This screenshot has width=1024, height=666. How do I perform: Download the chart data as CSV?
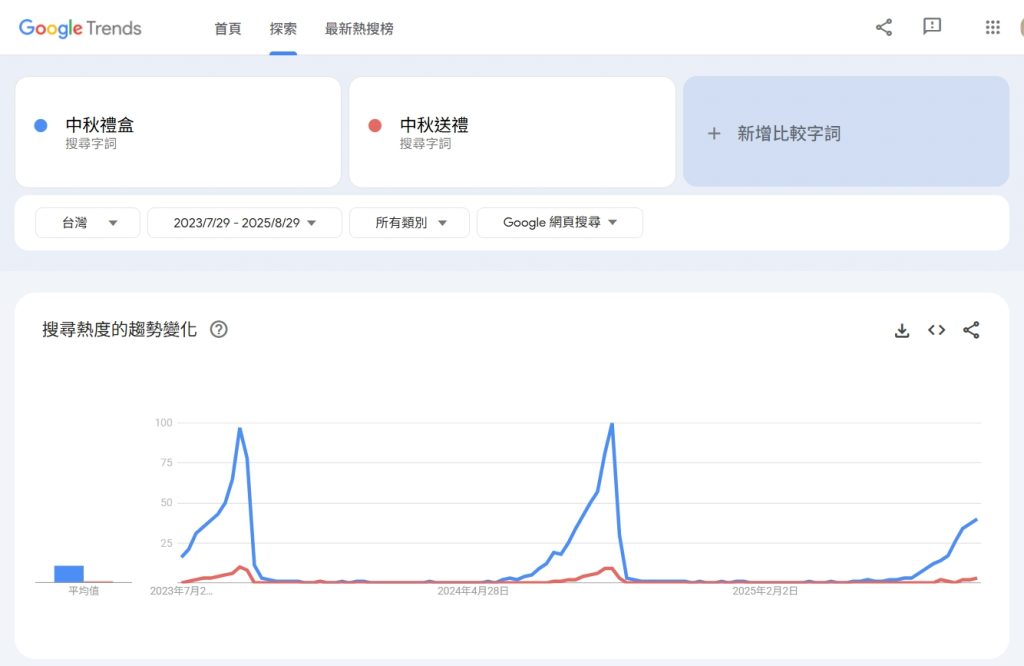point(902,330)
